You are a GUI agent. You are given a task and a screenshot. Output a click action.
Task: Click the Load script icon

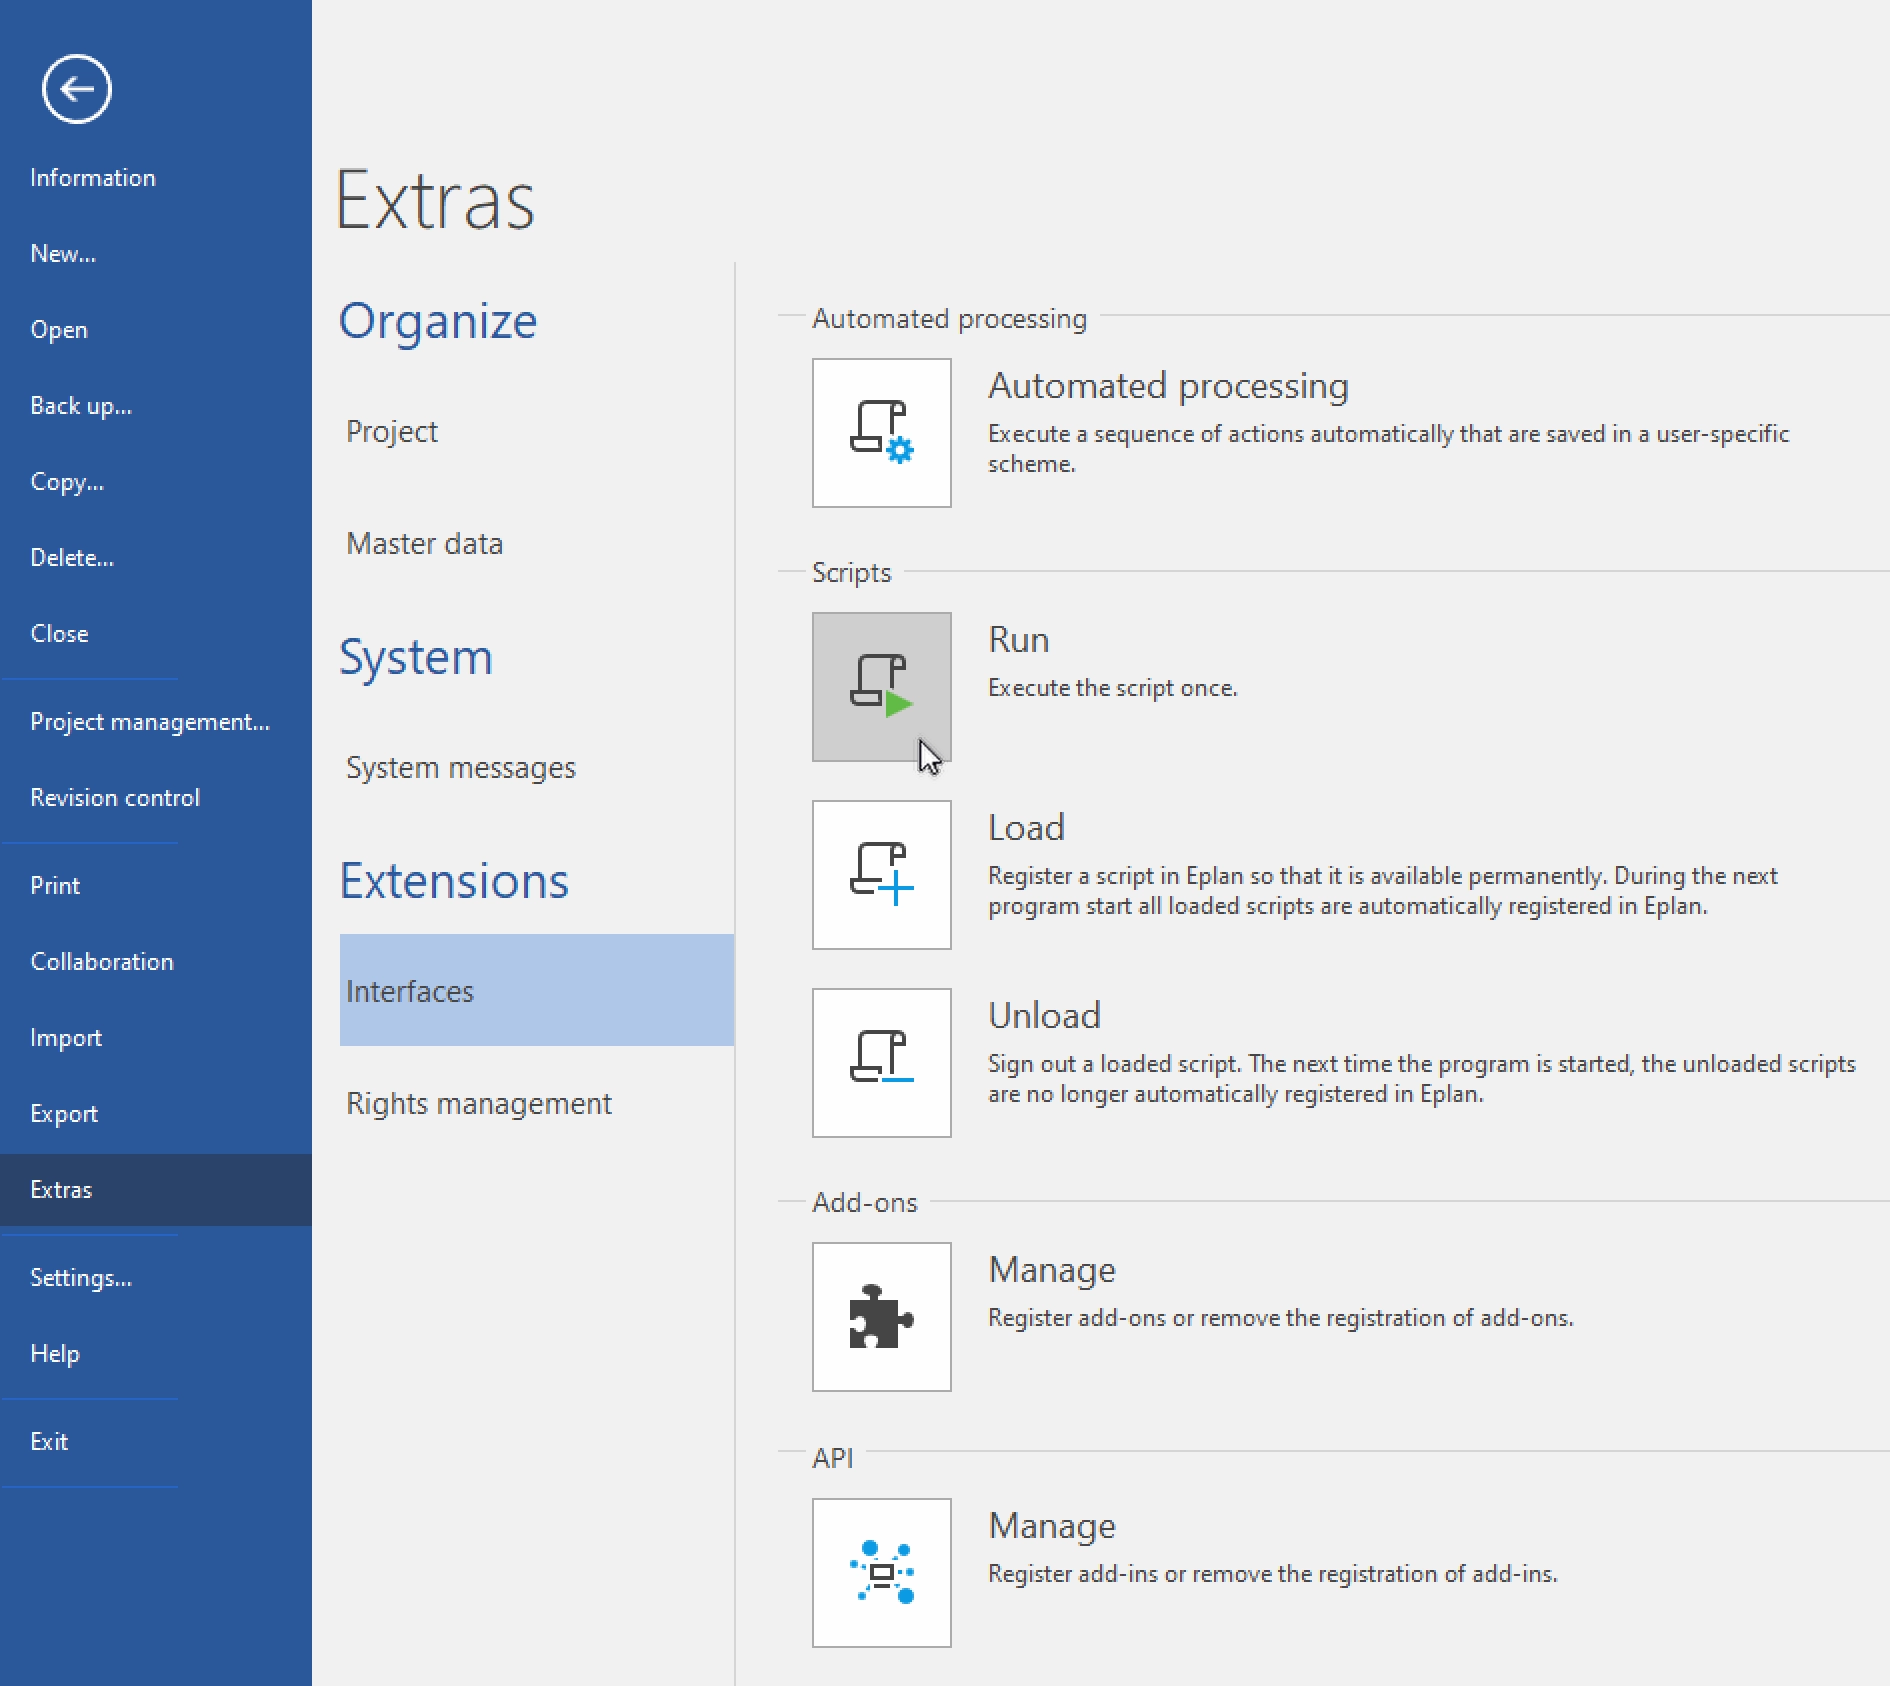tap(881, 875)
